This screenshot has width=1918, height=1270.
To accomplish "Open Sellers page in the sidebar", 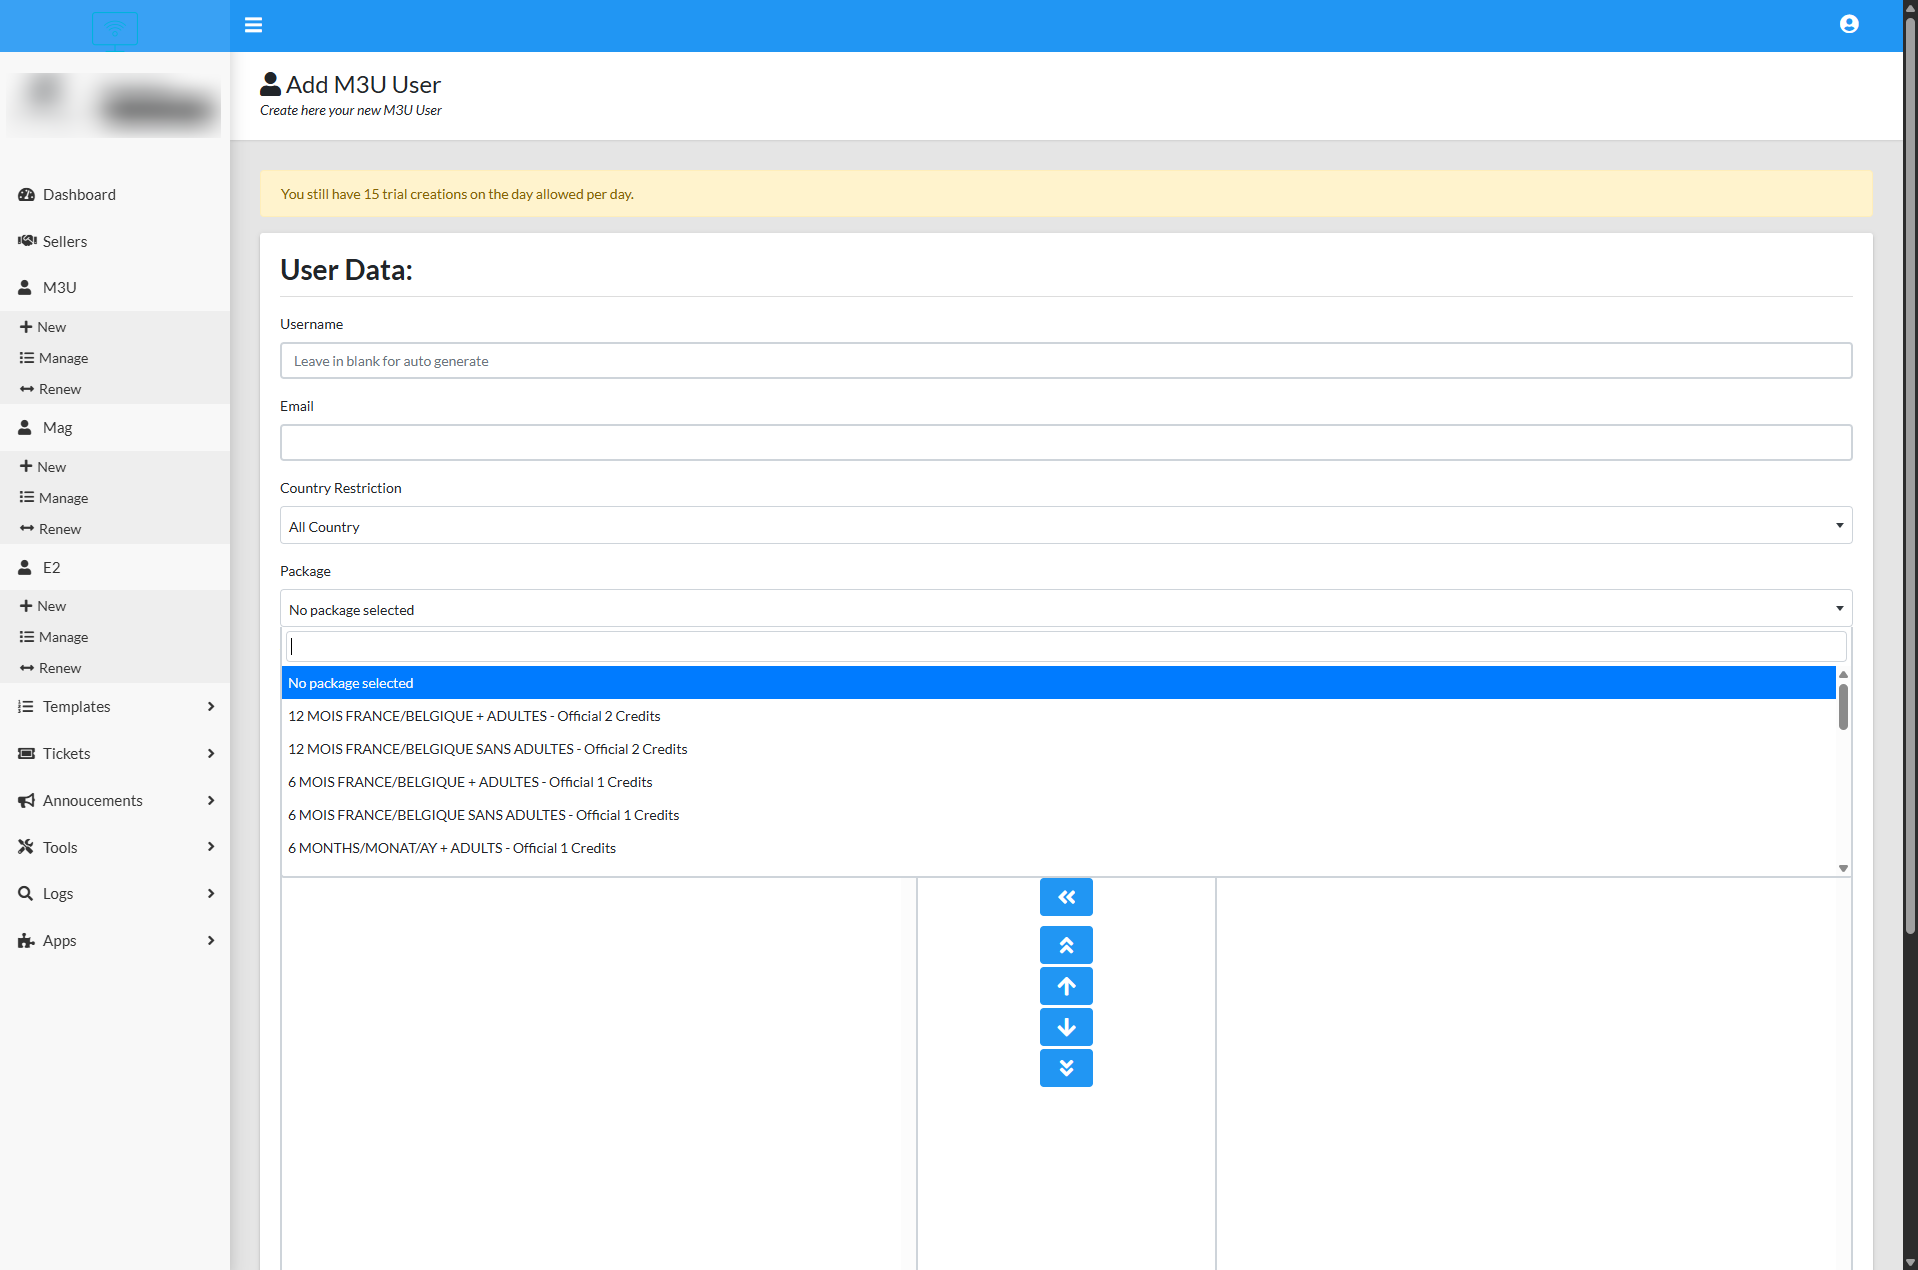I will tap(64, 242).
